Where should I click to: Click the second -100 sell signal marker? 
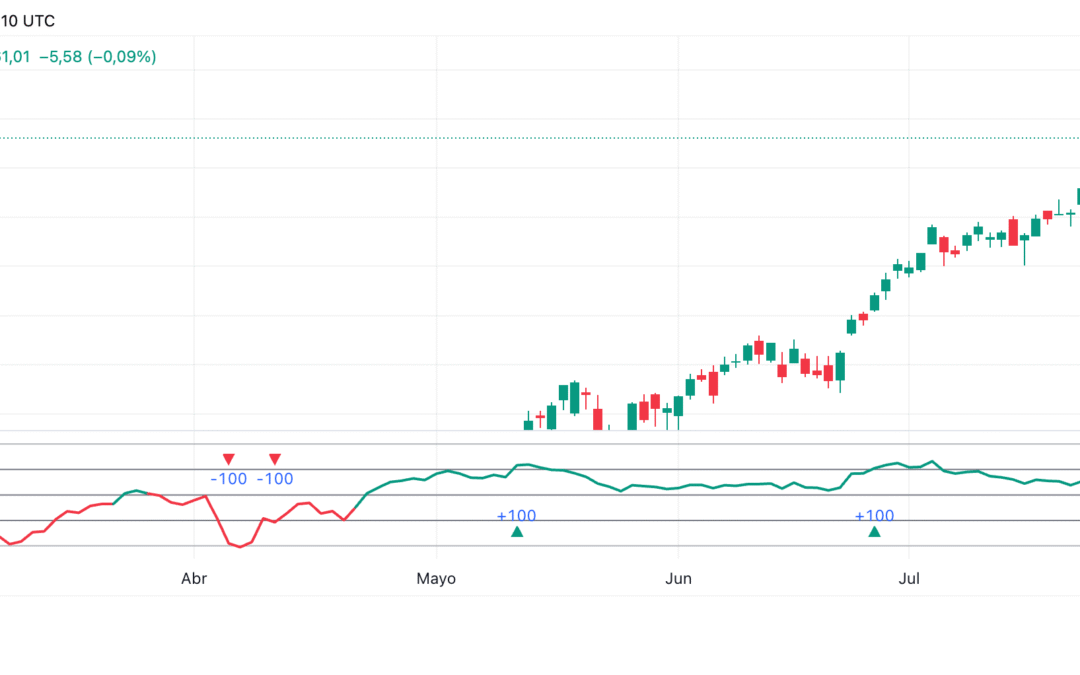click(274, 458)
